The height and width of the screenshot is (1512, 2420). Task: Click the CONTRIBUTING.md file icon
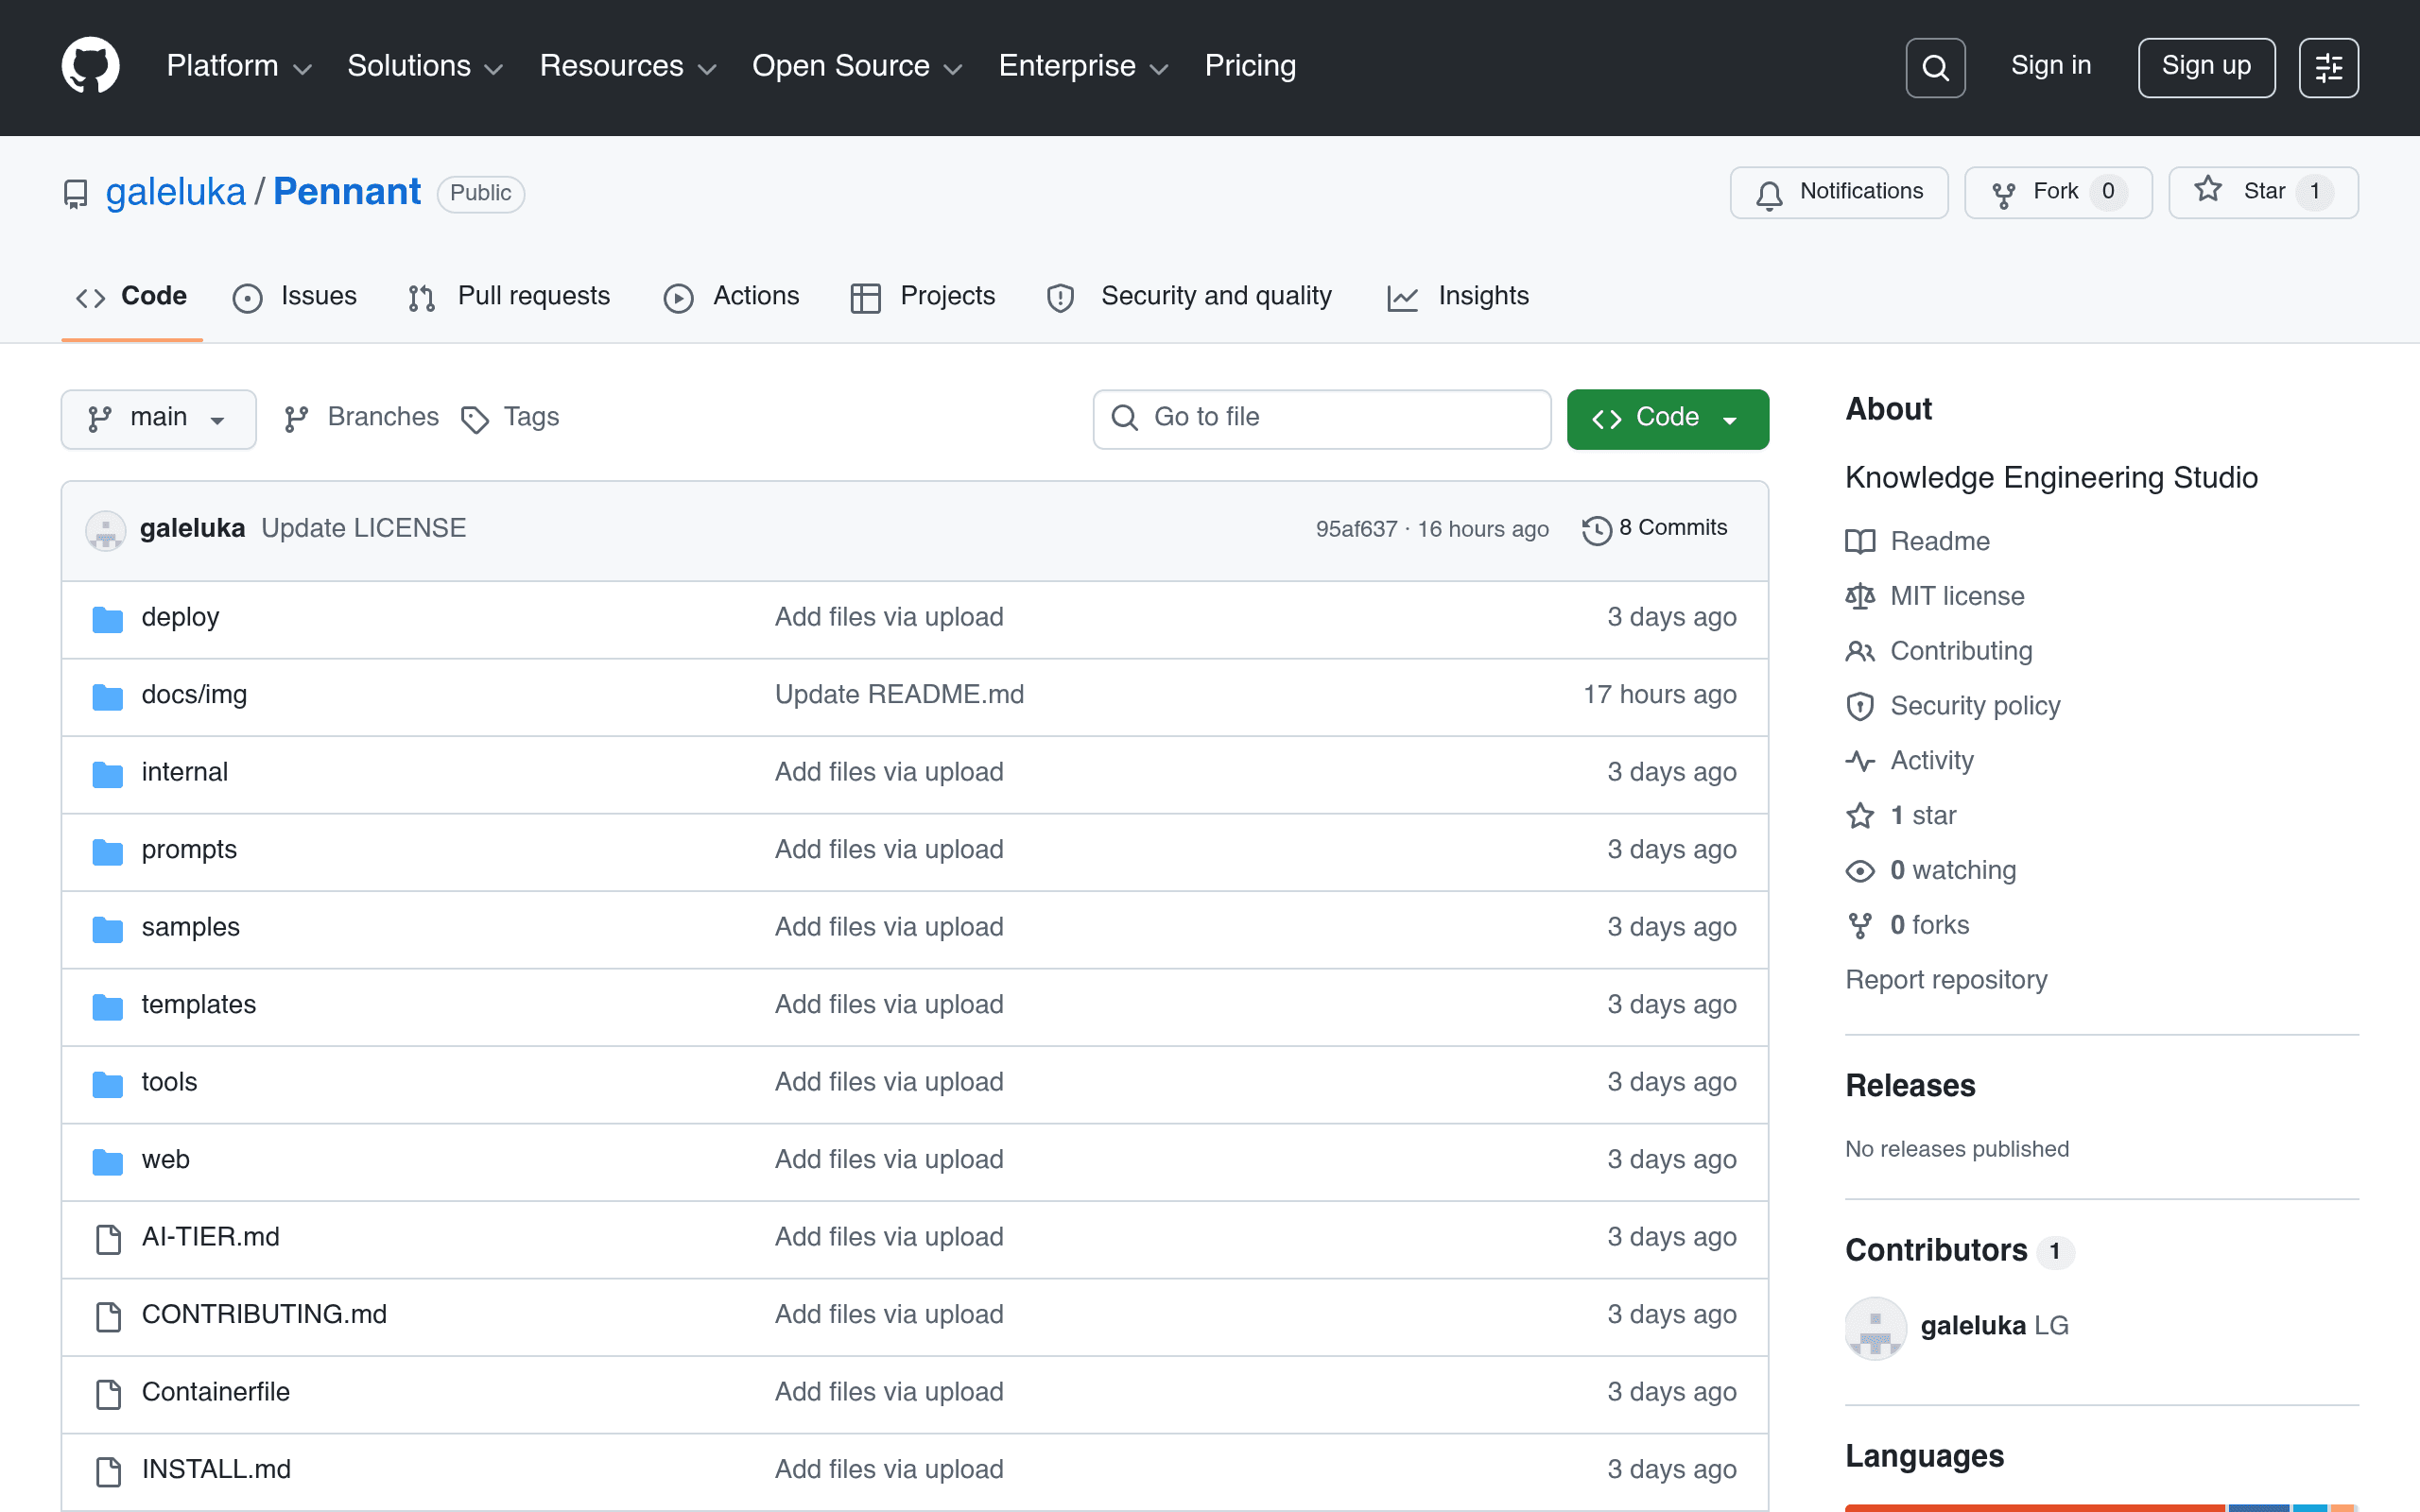(108, 1316)
